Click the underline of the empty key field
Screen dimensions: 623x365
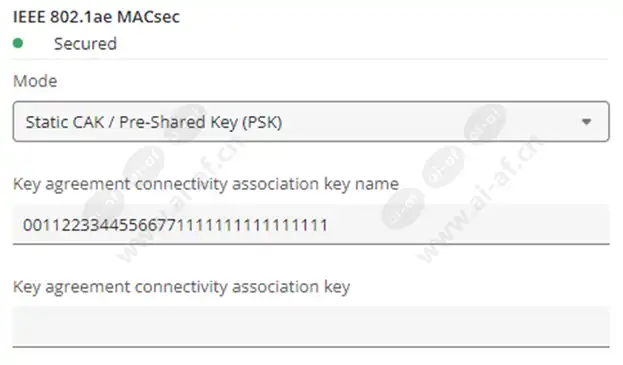[311, 347]
